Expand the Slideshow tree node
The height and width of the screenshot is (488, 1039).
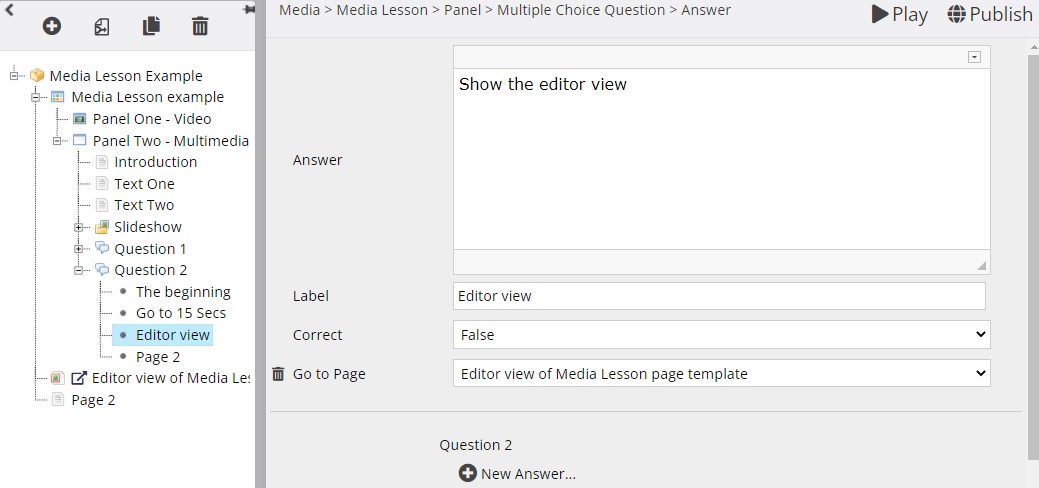pyautogui.click(x=79, y=227)
